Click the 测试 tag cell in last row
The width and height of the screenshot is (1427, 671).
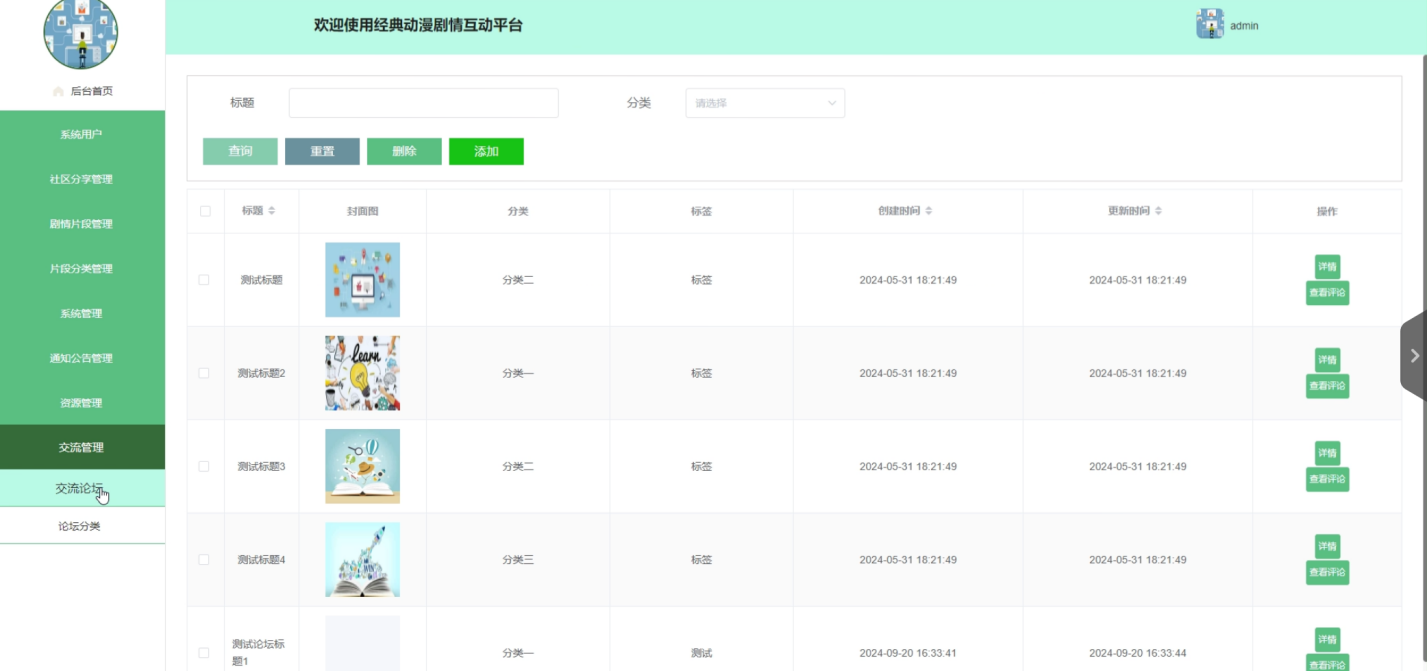point(701,653)
